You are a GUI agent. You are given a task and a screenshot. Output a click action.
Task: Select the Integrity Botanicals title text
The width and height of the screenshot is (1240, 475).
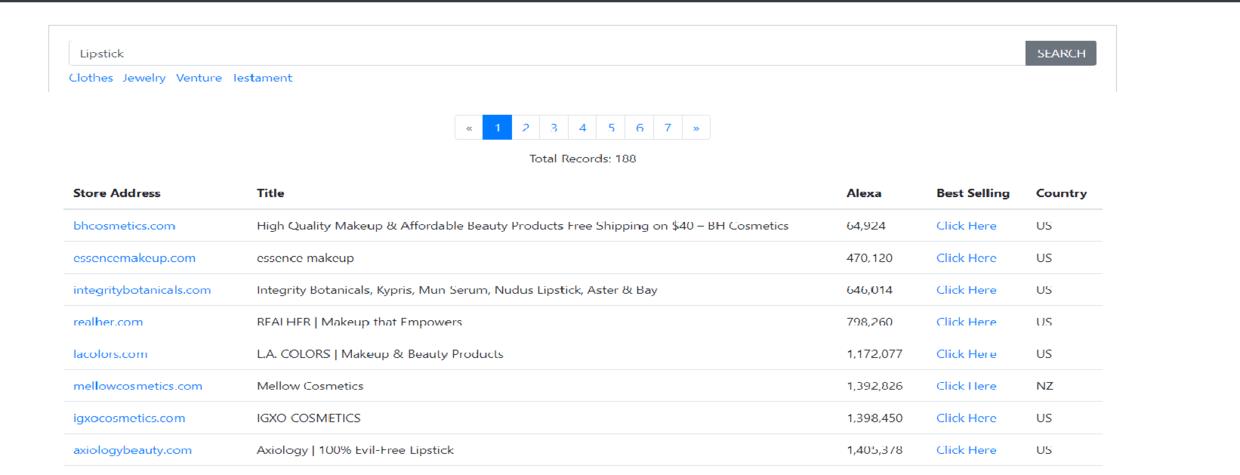(457, 290)
